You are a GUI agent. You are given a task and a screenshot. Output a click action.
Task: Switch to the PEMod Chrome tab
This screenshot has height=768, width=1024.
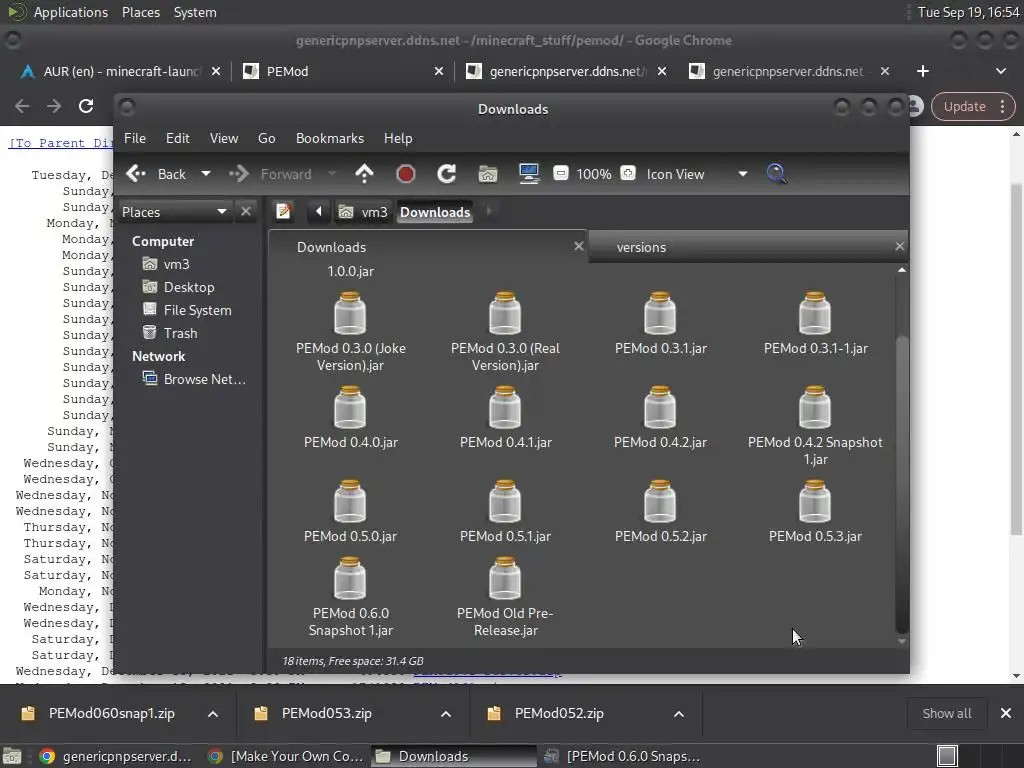342,71
